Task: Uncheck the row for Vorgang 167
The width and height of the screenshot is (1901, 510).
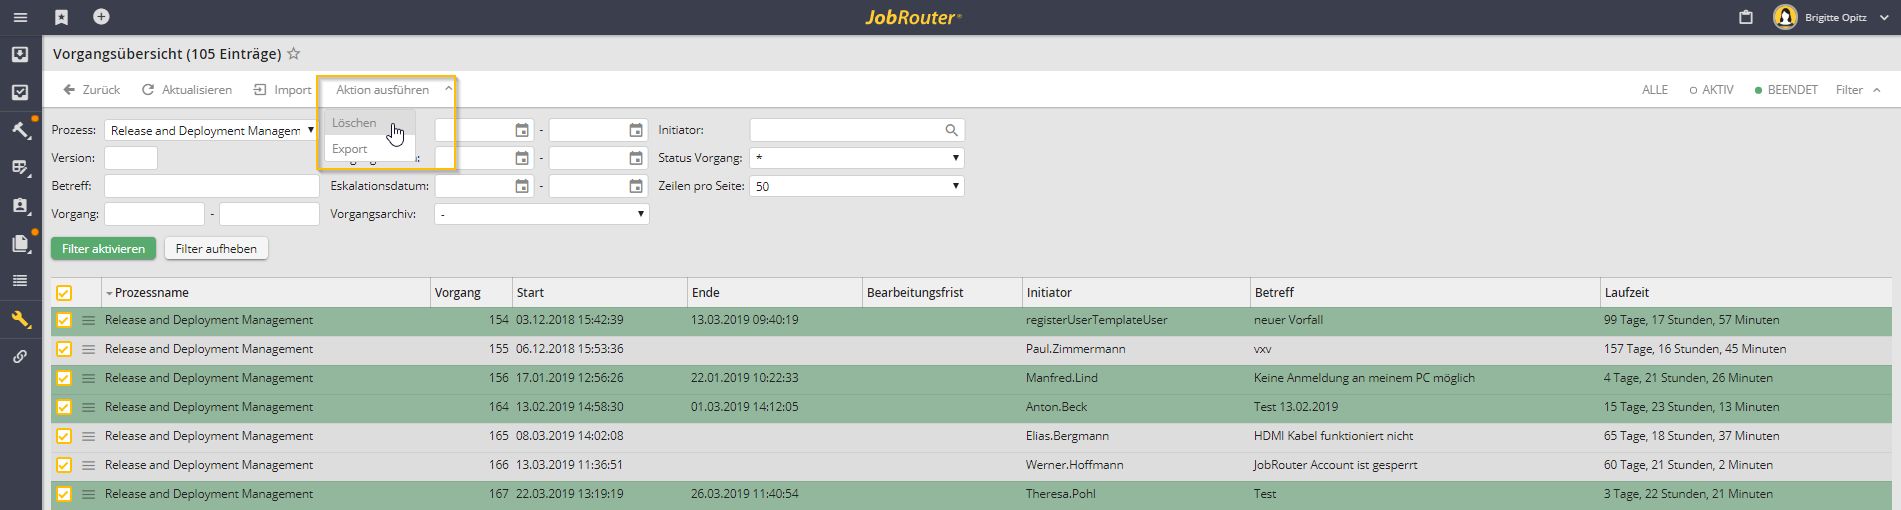Action: pos(64,494)
